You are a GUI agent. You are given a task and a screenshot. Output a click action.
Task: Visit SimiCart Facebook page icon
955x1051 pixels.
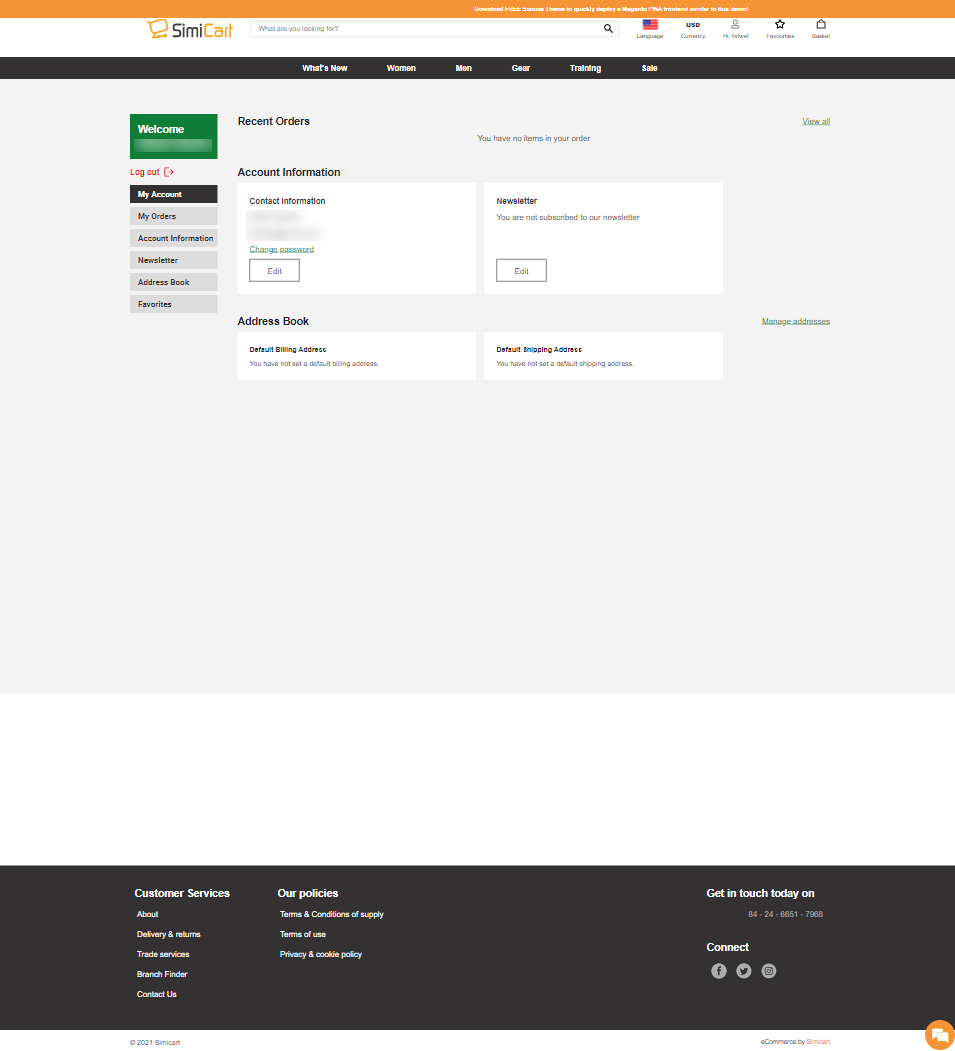718,971
